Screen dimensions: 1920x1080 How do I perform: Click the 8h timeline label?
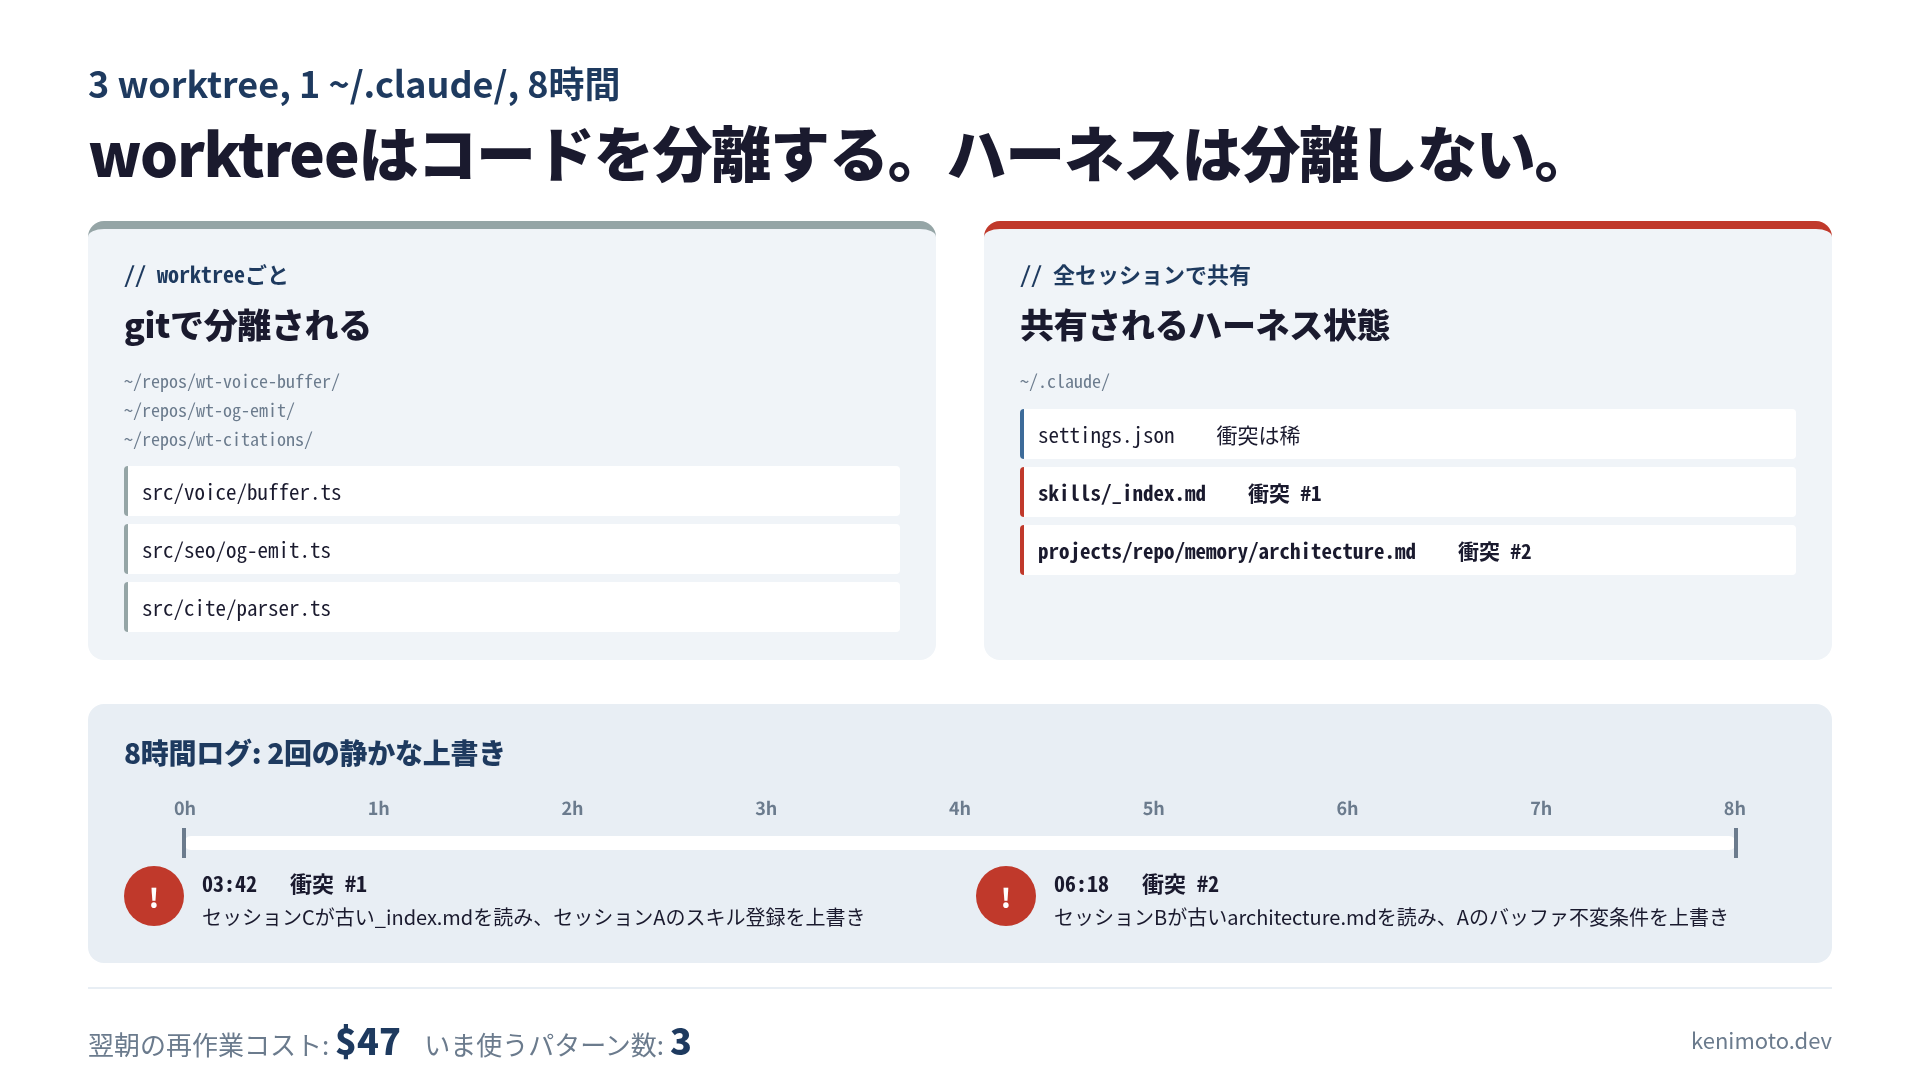pyautogui.click(x=1735, y=808)
